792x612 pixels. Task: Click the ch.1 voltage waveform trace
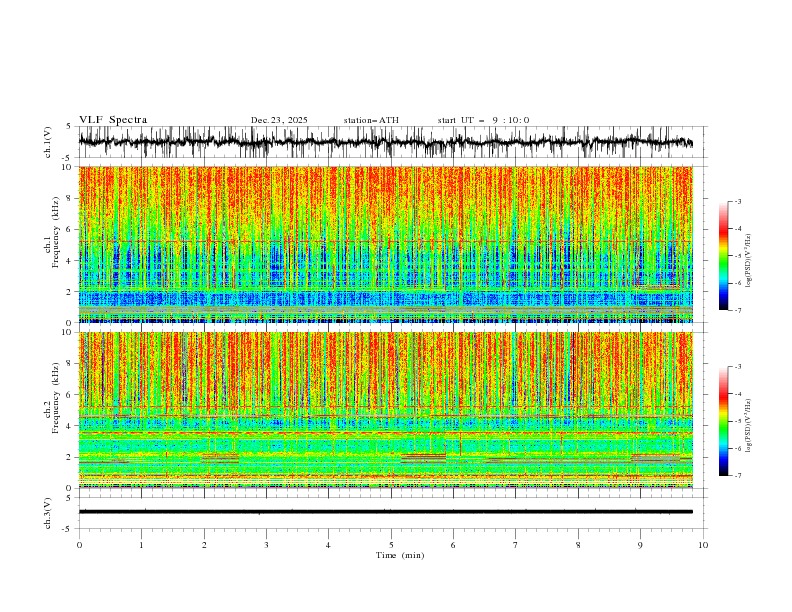coord(385,142)
